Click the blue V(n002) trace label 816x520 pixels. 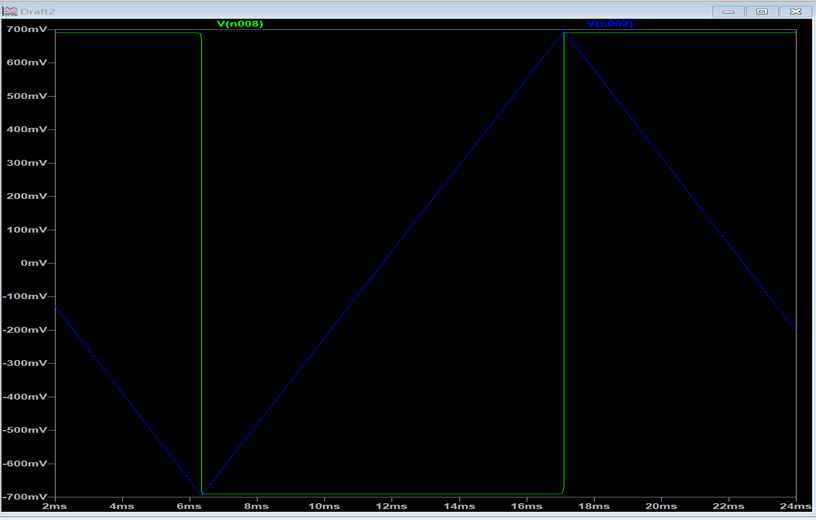609,23
